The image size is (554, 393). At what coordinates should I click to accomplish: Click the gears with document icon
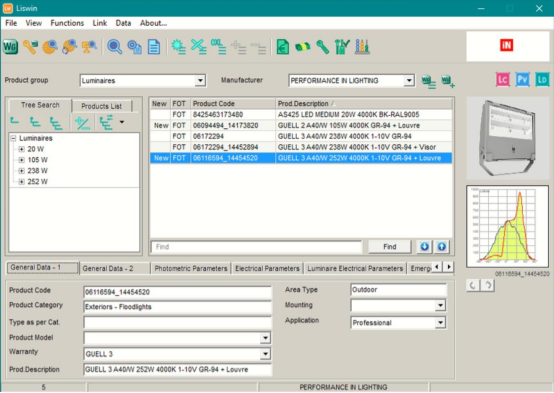(134, 47)
